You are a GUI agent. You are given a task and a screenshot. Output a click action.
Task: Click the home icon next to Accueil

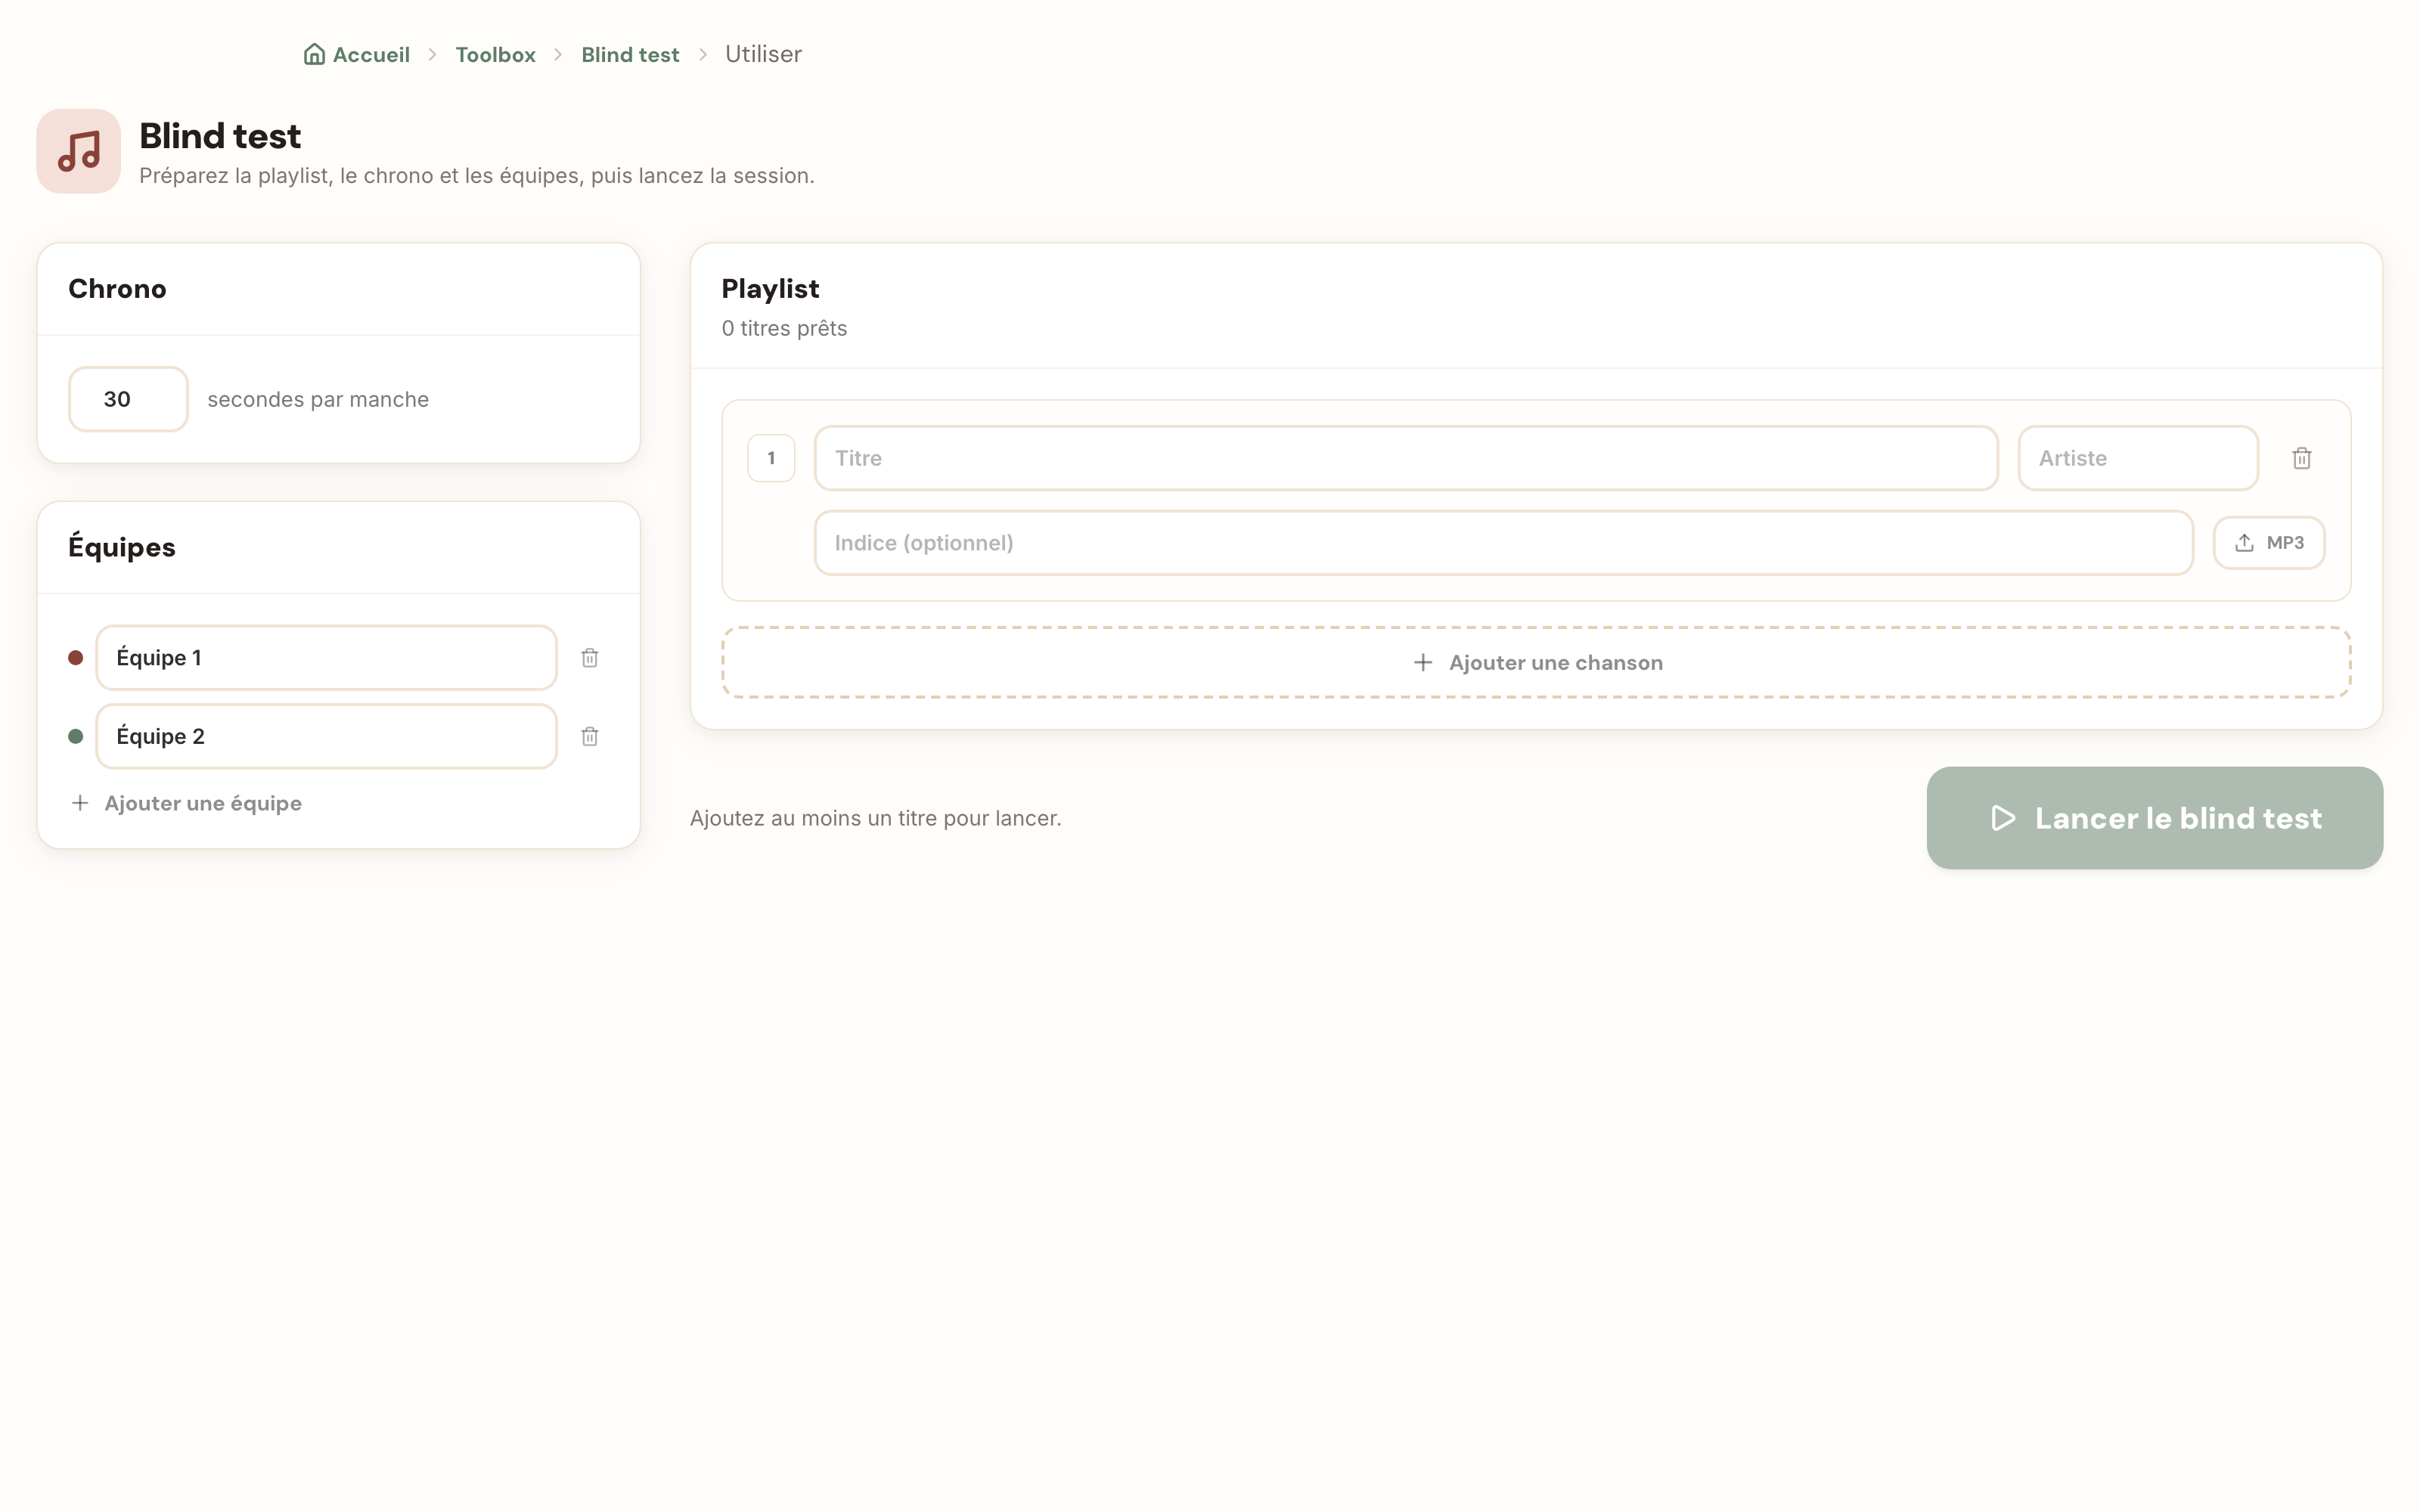[x=314, y=54]
